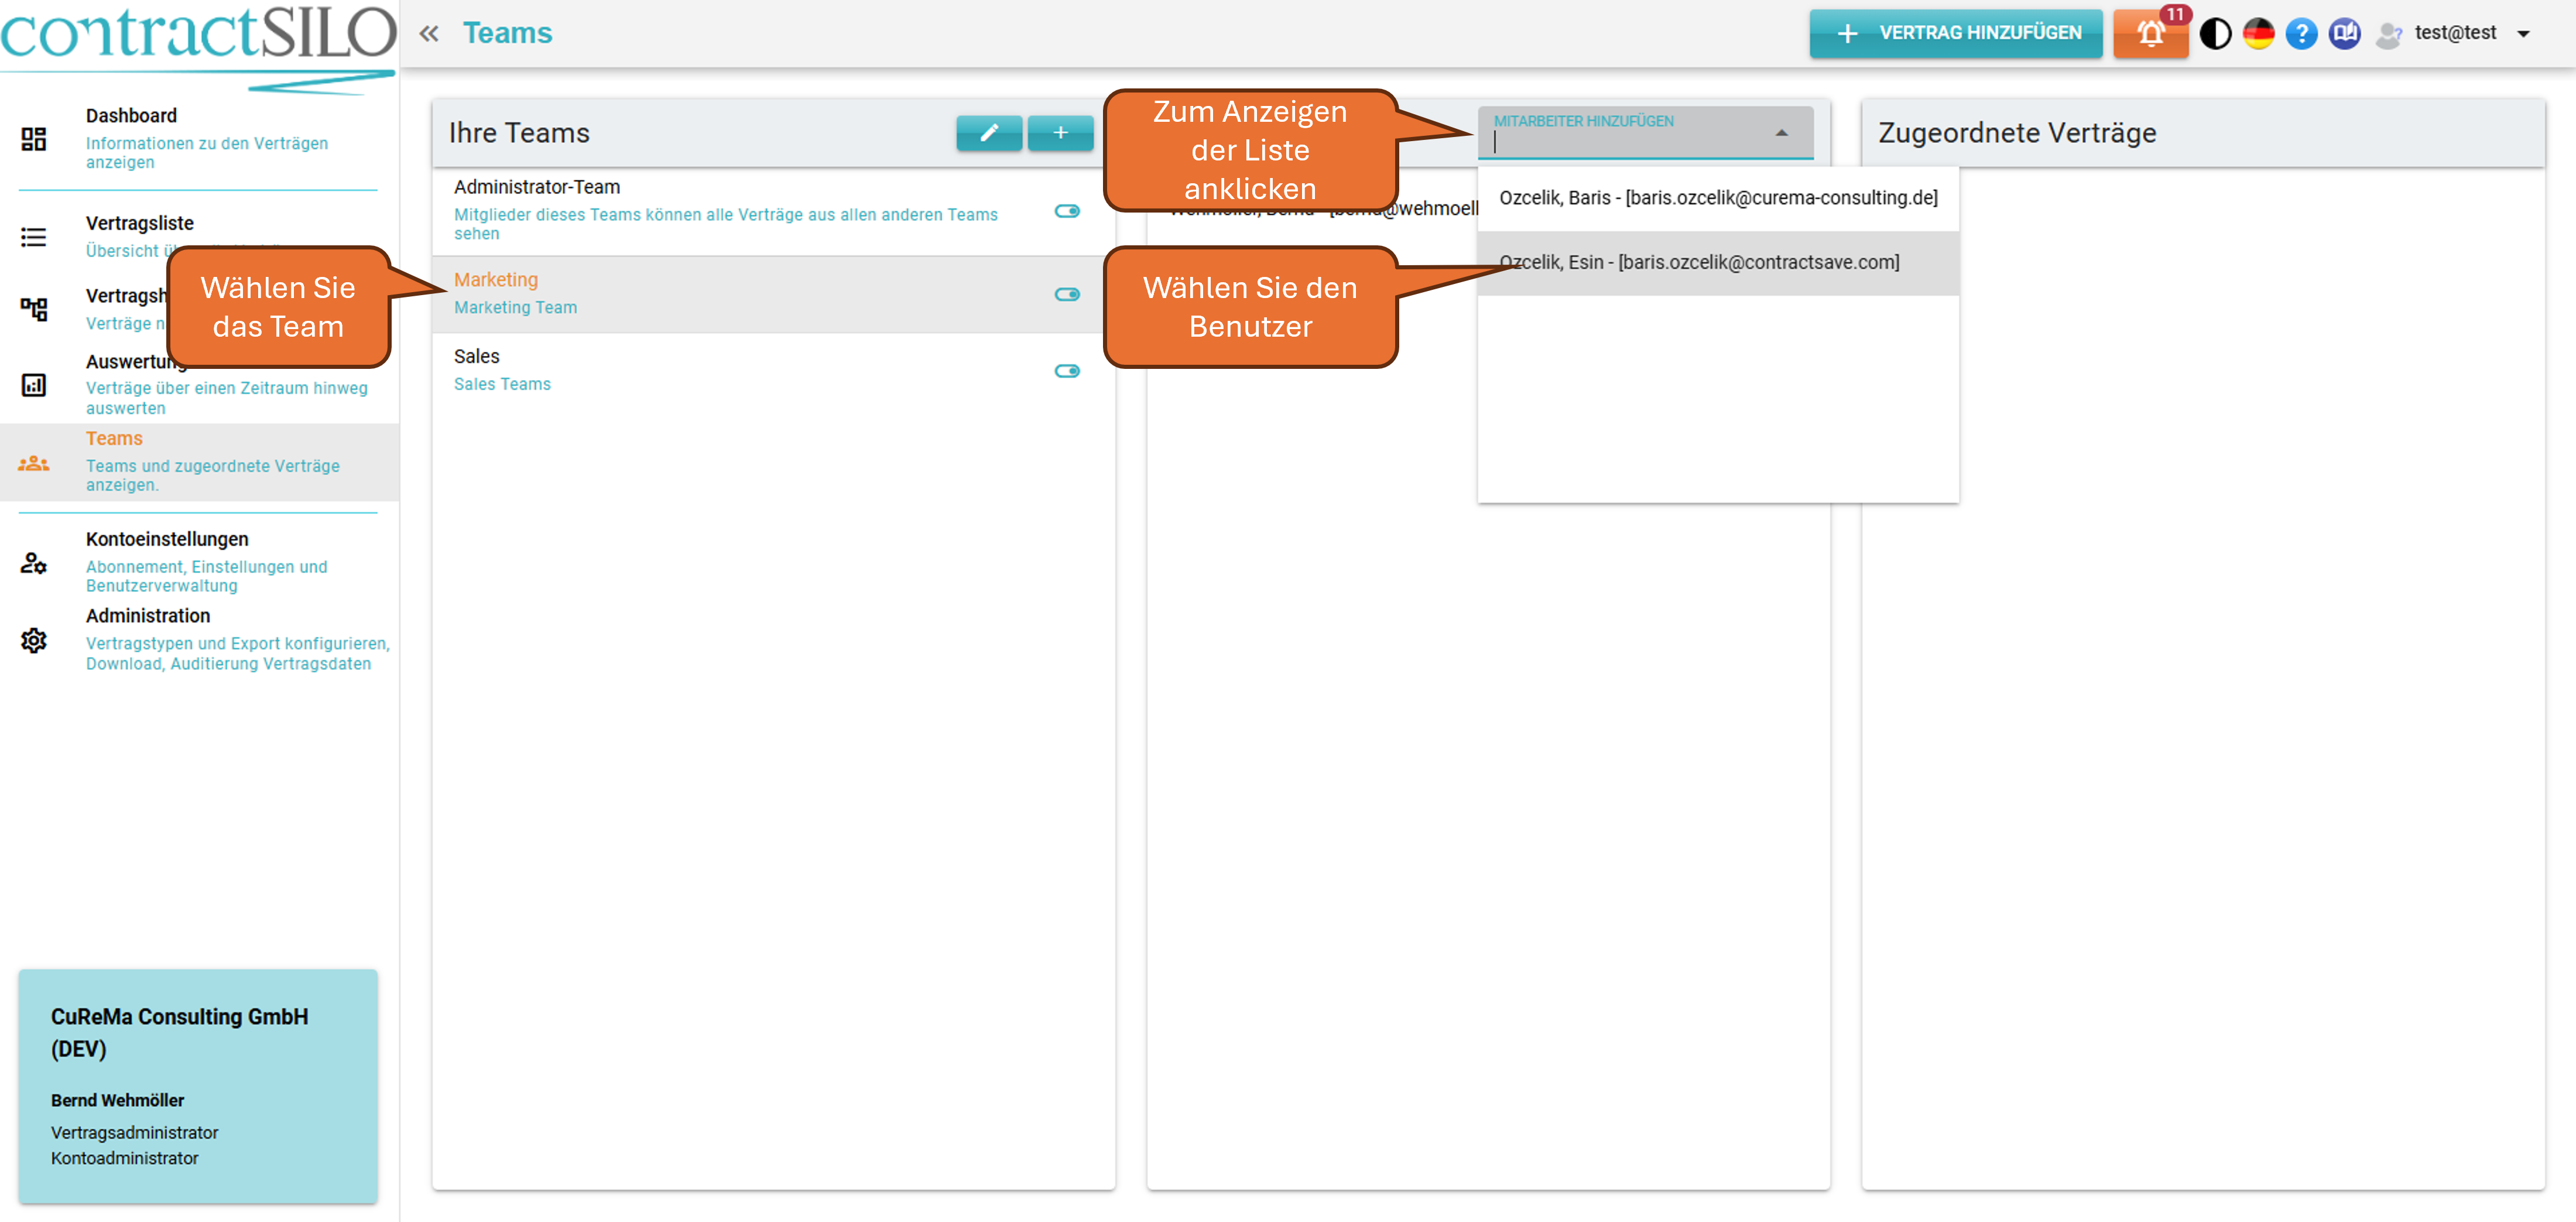The image size is (2576, 1222).
Task: Toggle the Administrator-Team switch
Action: tap(1067, 211)
